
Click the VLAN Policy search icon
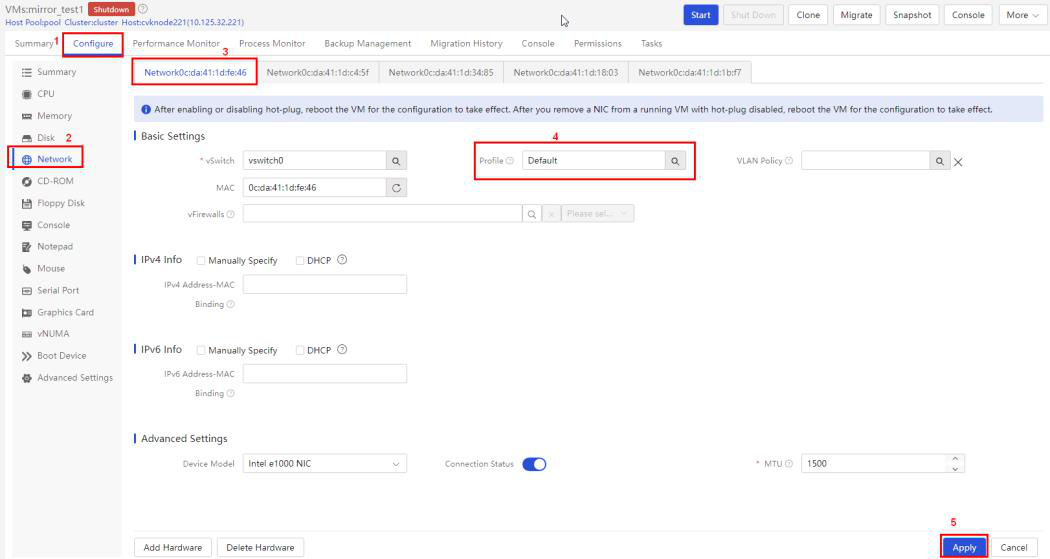pyautogui.click(x=940, y=161)
